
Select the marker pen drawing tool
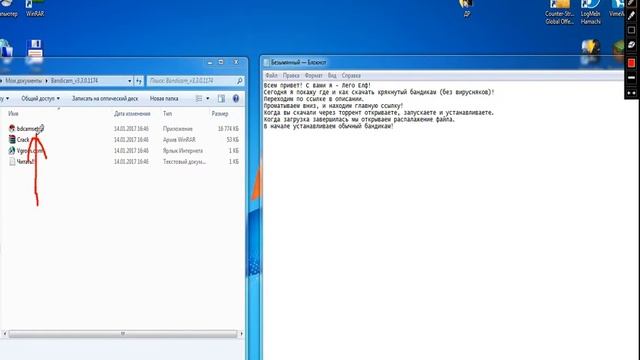click(631, 16)
